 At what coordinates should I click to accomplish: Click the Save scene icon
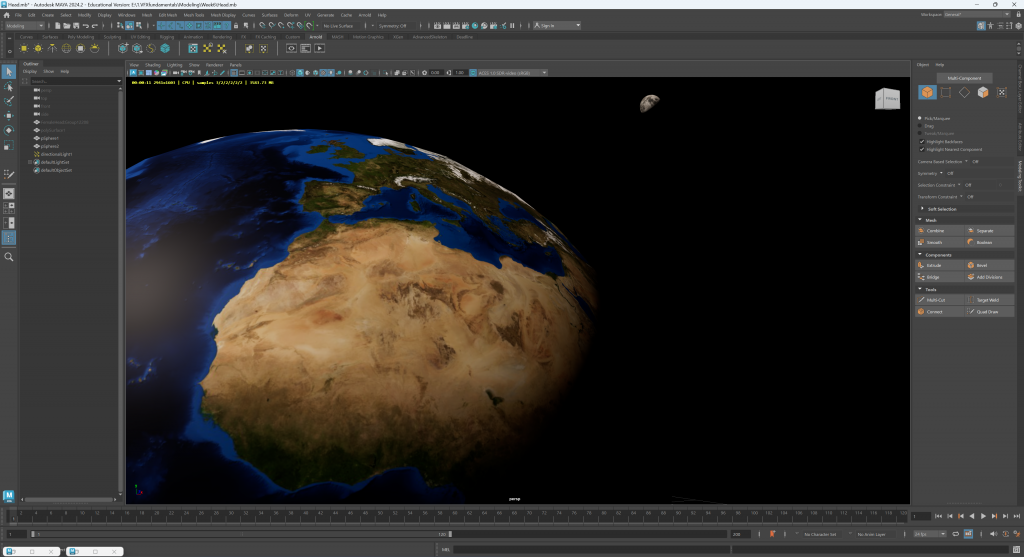coord(76,25)
